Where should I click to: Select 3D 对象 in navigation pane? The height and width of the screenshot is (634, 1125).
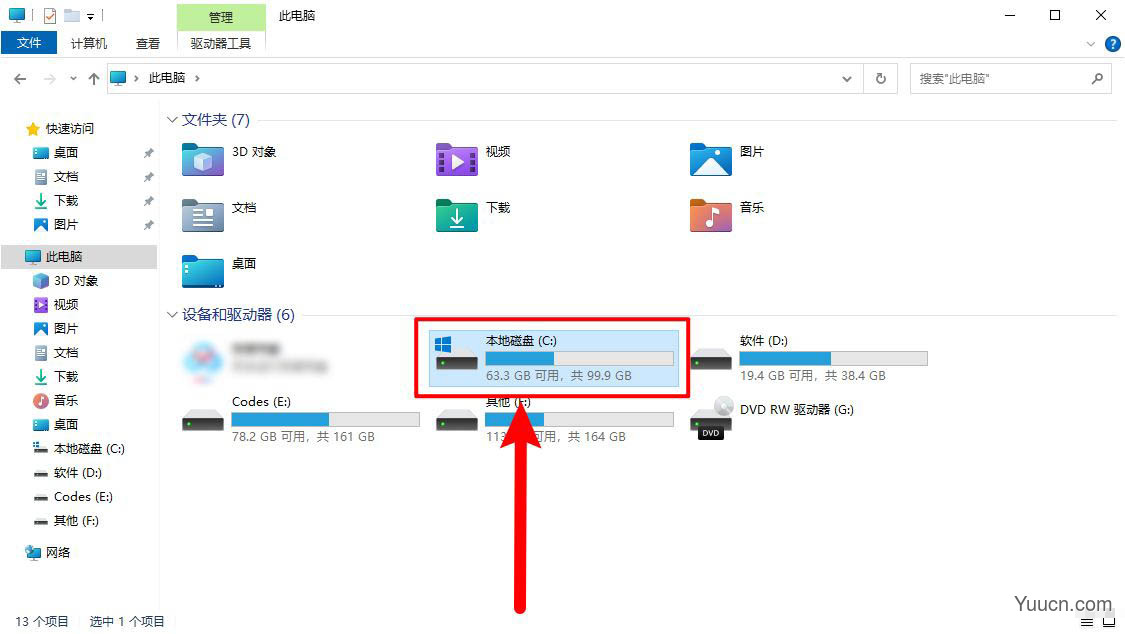76,280
